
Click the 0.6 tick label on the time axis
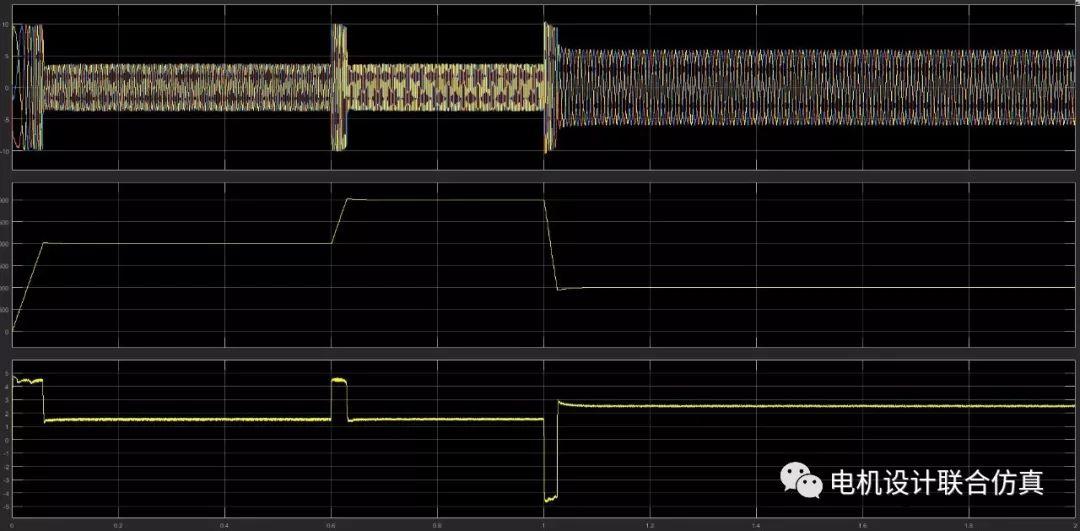(330, 525)
